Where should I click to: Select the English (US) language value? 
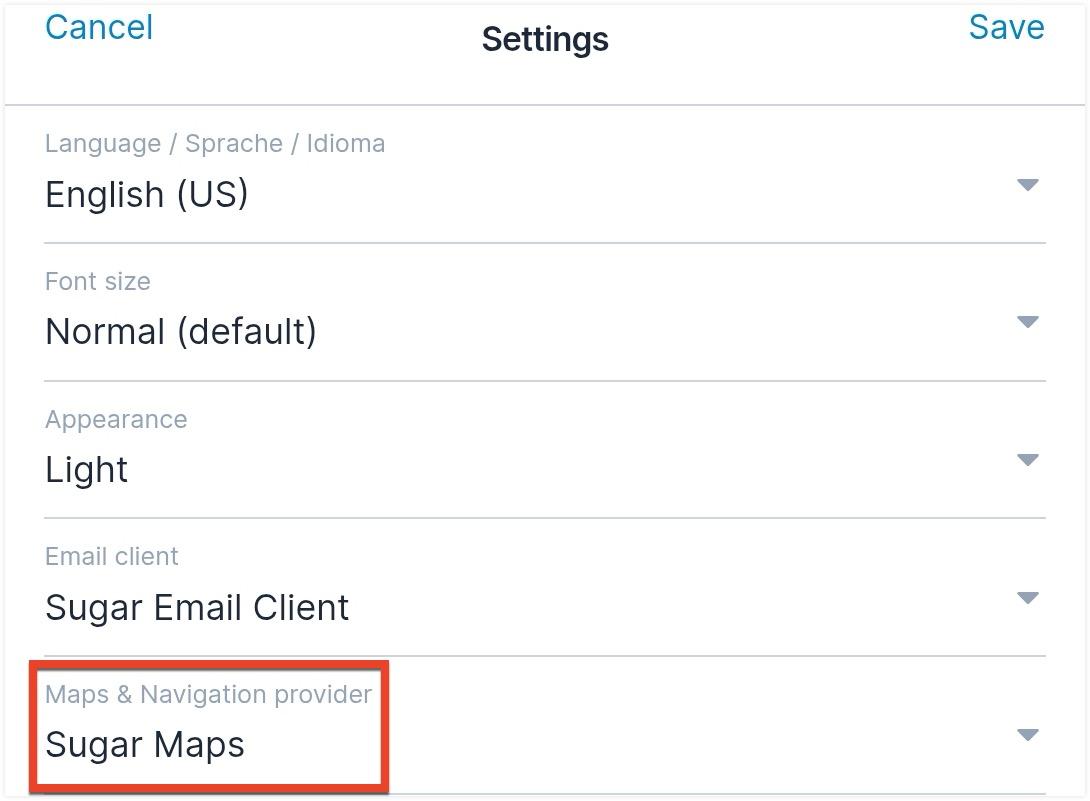[147, 194]
